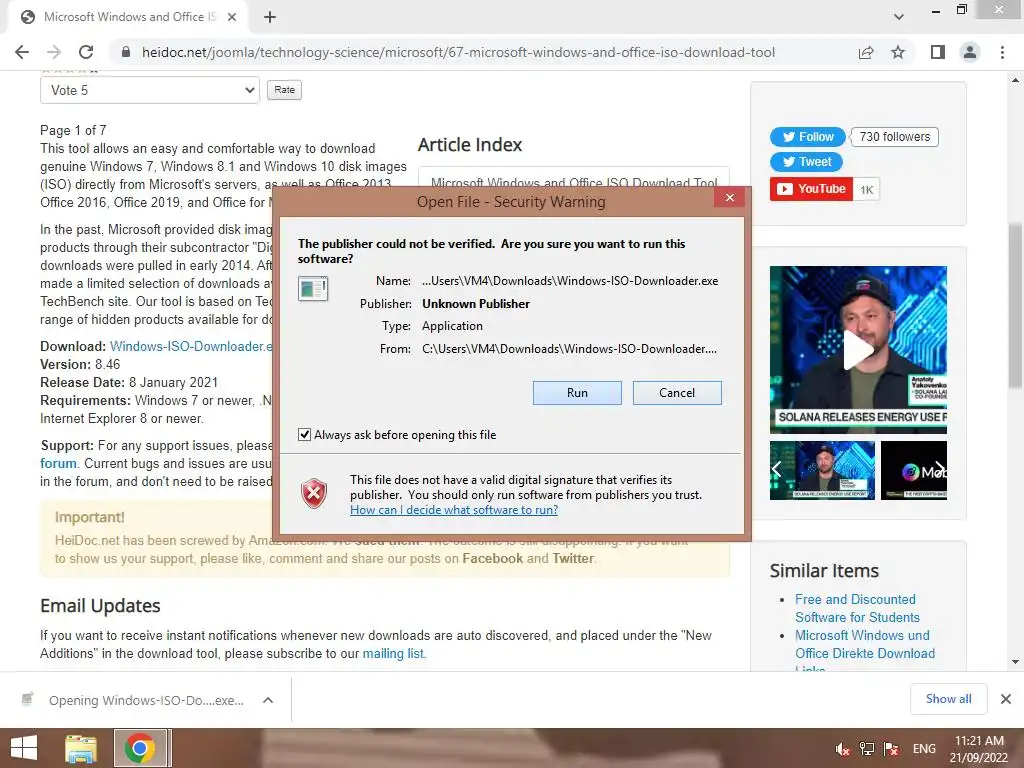Expand the Vote 5 rating dropdown
This screenshot has height=768, width=1024.
(x=150, y=90)
